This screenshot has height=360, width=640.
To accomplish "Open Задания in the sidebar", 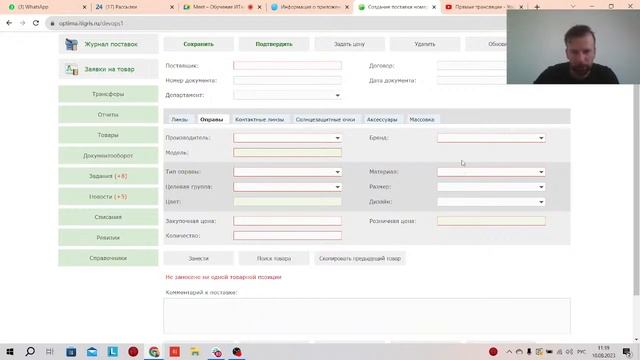I will [x=108, y=176].
